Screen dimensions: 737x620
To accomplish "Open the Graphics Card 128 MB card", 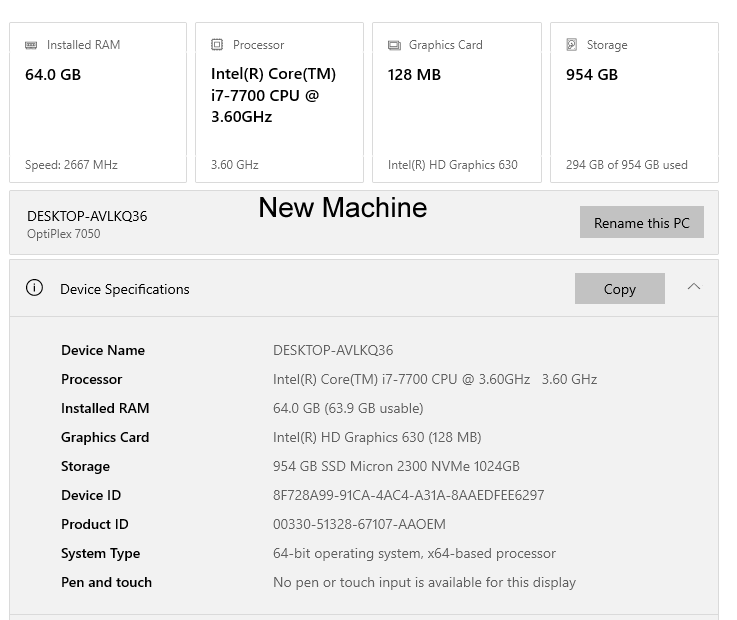I will 457,102.
